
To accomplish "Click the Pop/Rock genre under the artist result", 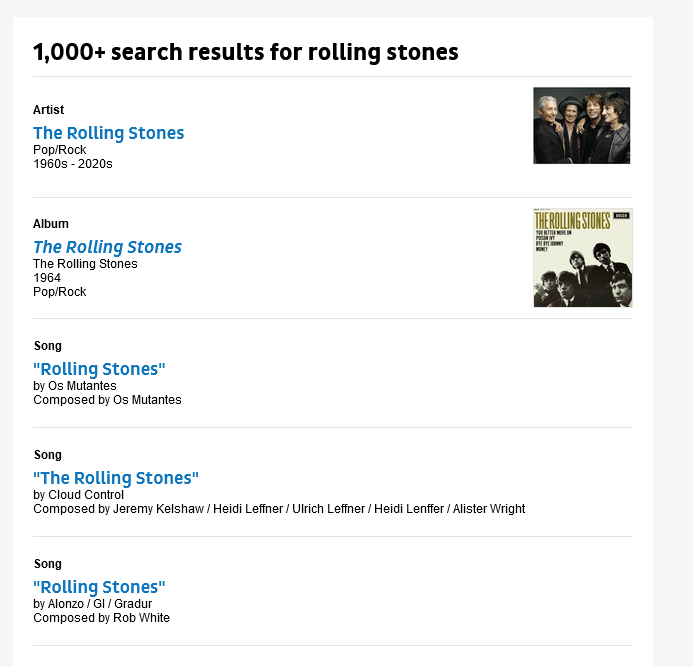I will [59, 150].
